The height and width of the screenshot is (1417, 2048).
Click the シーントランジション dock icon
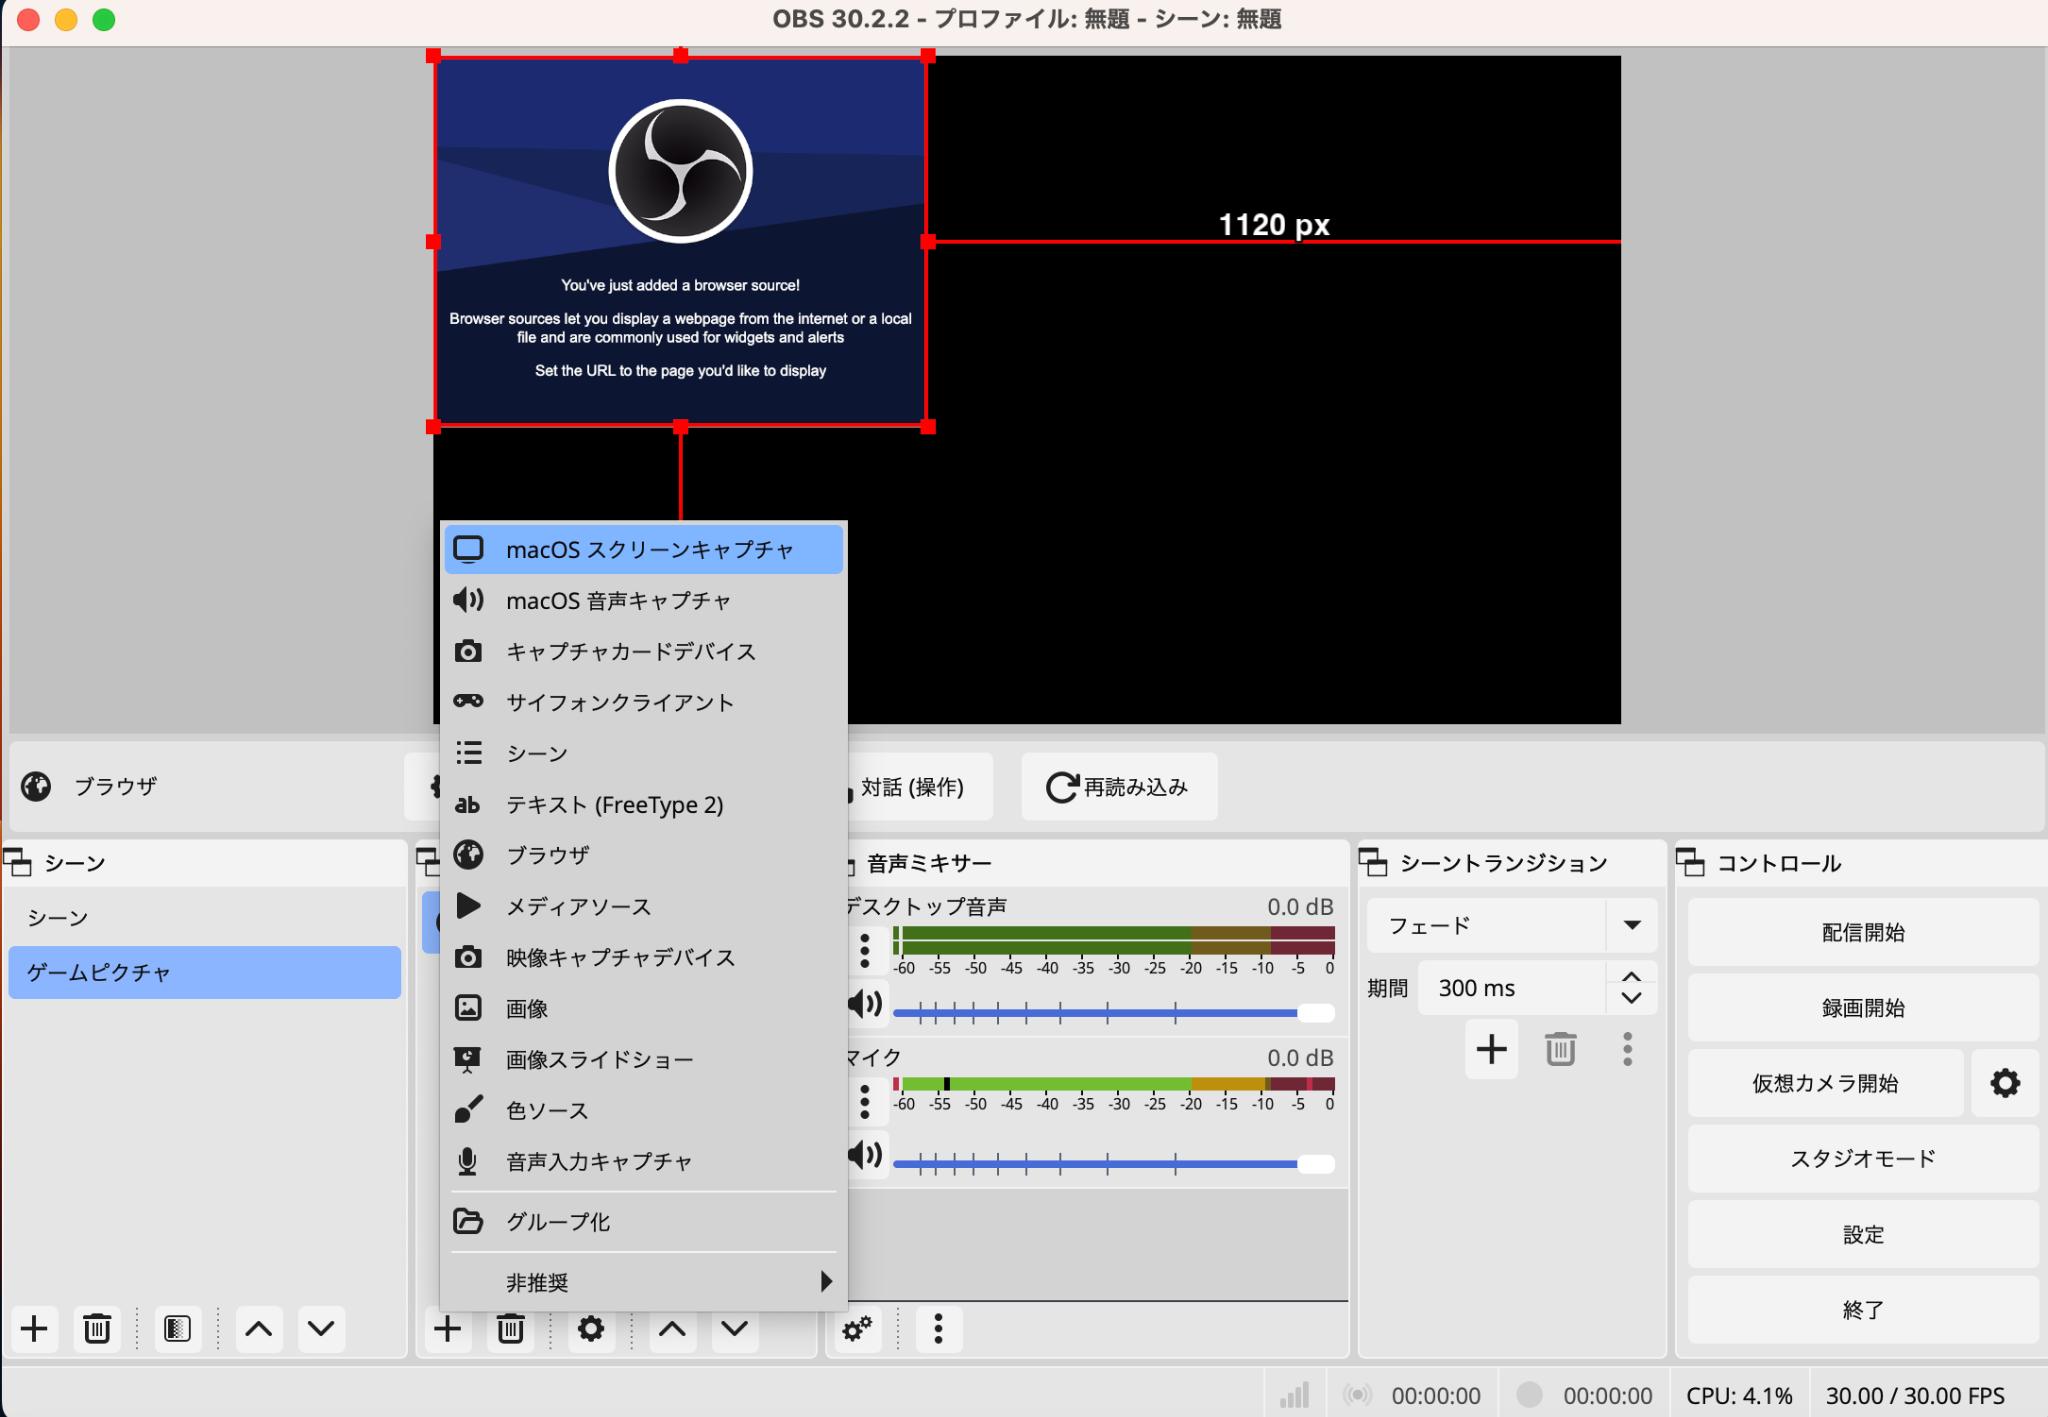click(x=1374, y=862)
